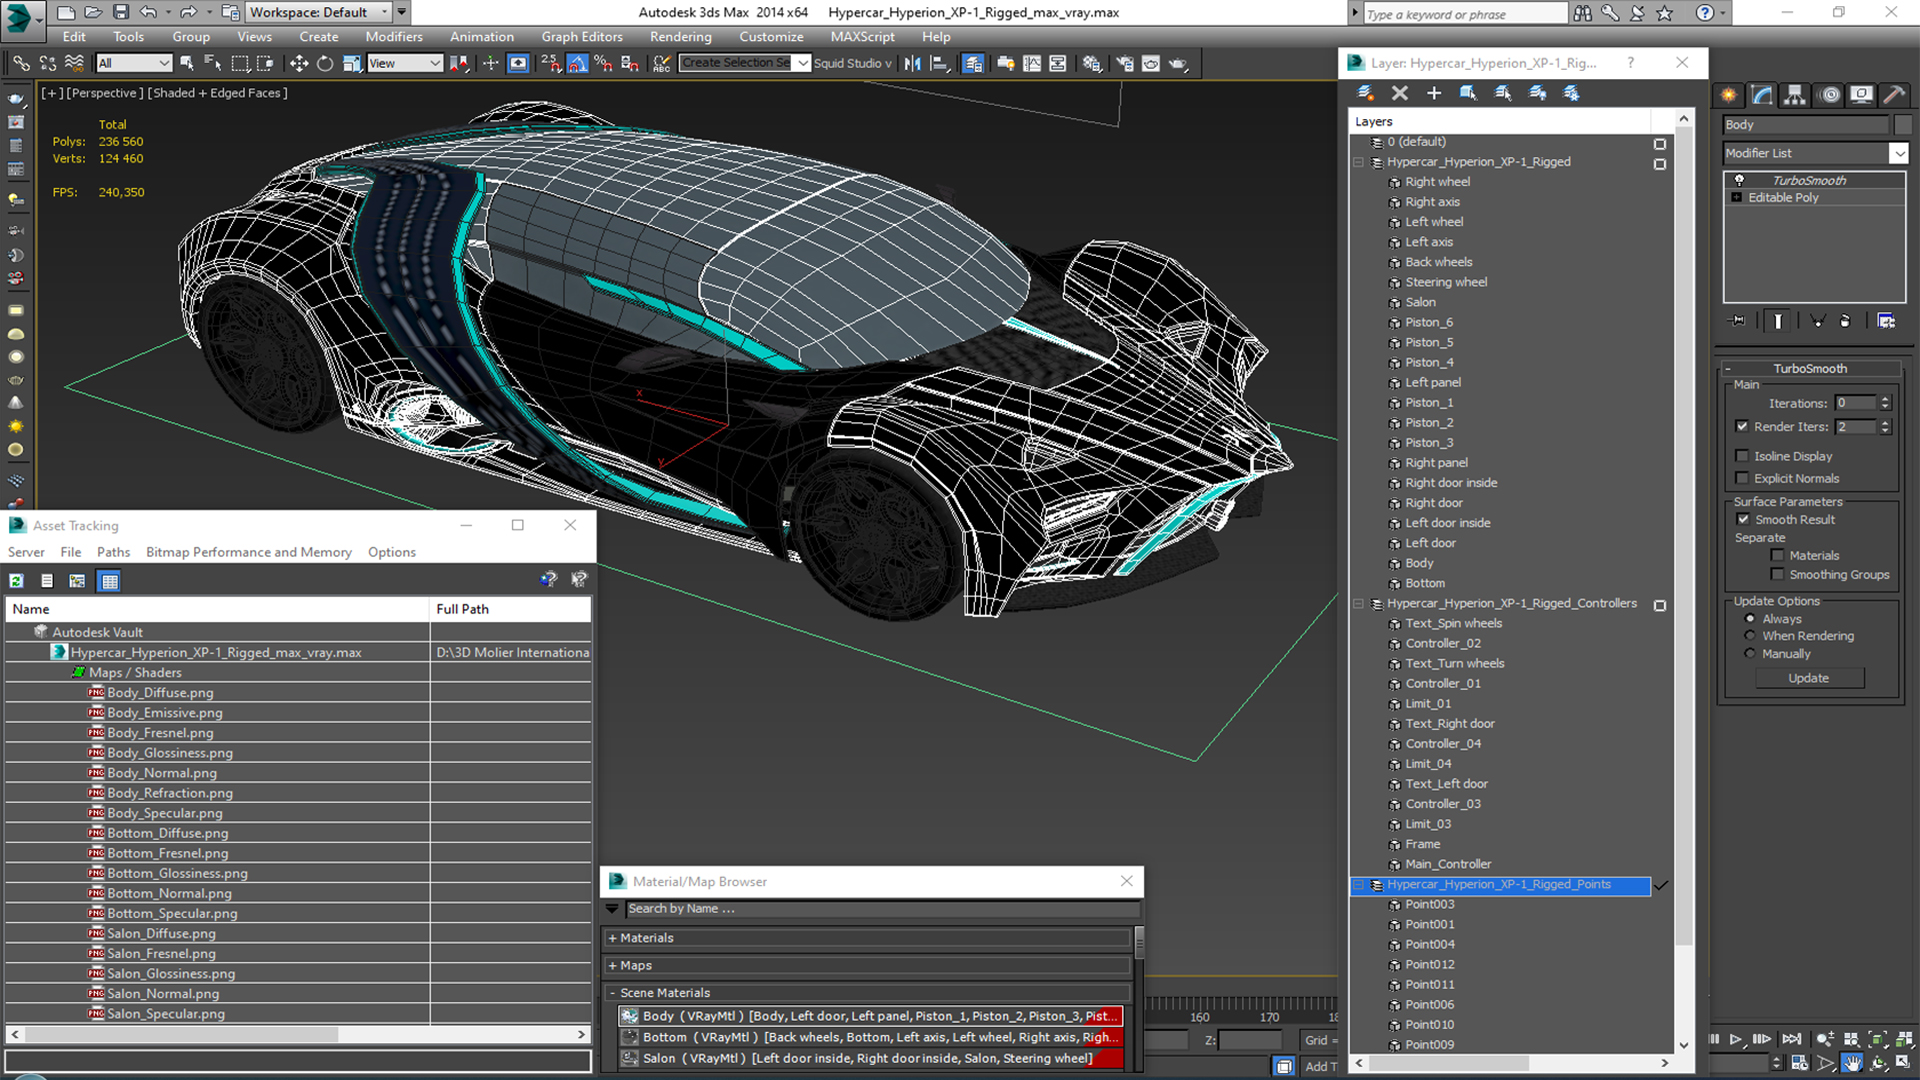The image size is (1920, 1080).
Task: Click the Mirror tool icon
Action: tap(912, 63)
